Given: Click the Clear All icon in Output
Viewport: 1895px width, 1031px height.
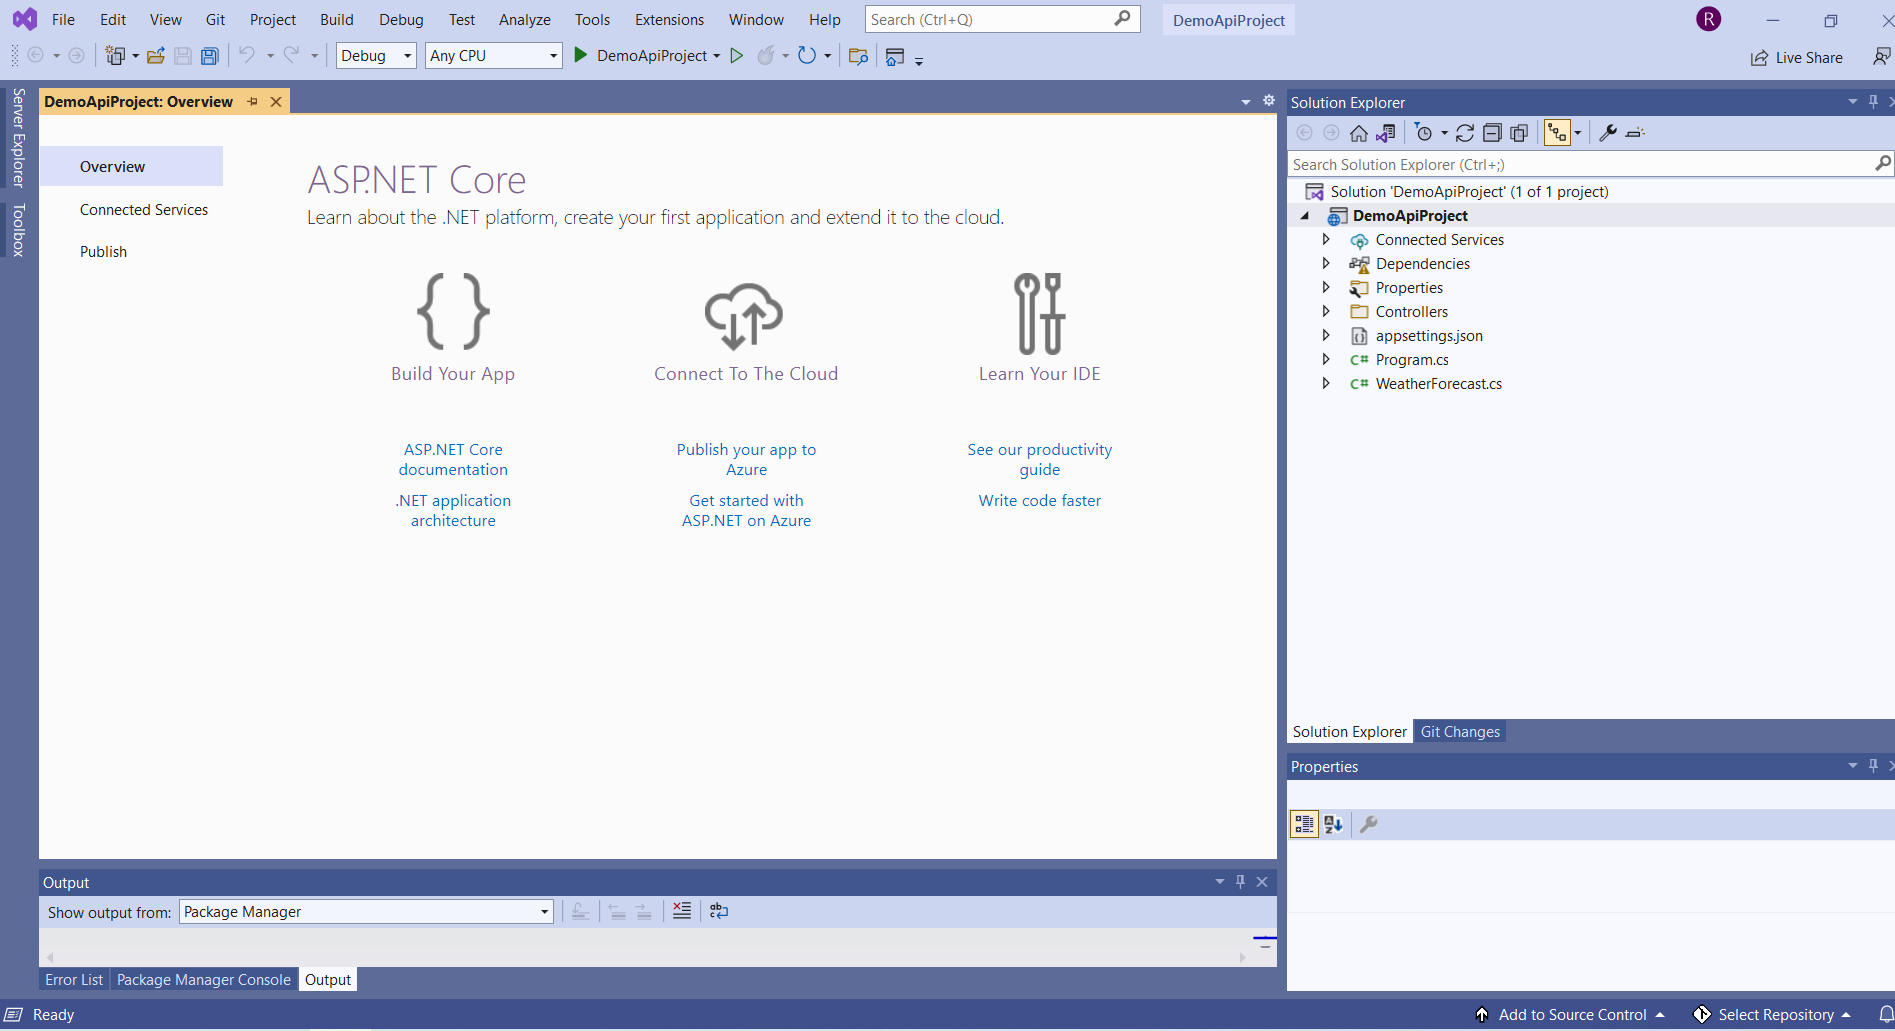Looking at the screenshot, I should click(x=682, y=911).
